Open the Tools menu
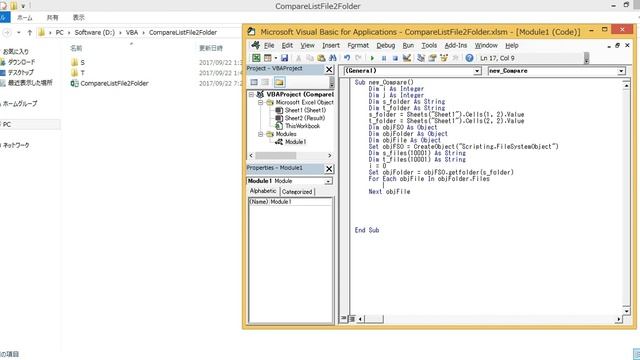This screenshot has width=640, height=360. 429,45
